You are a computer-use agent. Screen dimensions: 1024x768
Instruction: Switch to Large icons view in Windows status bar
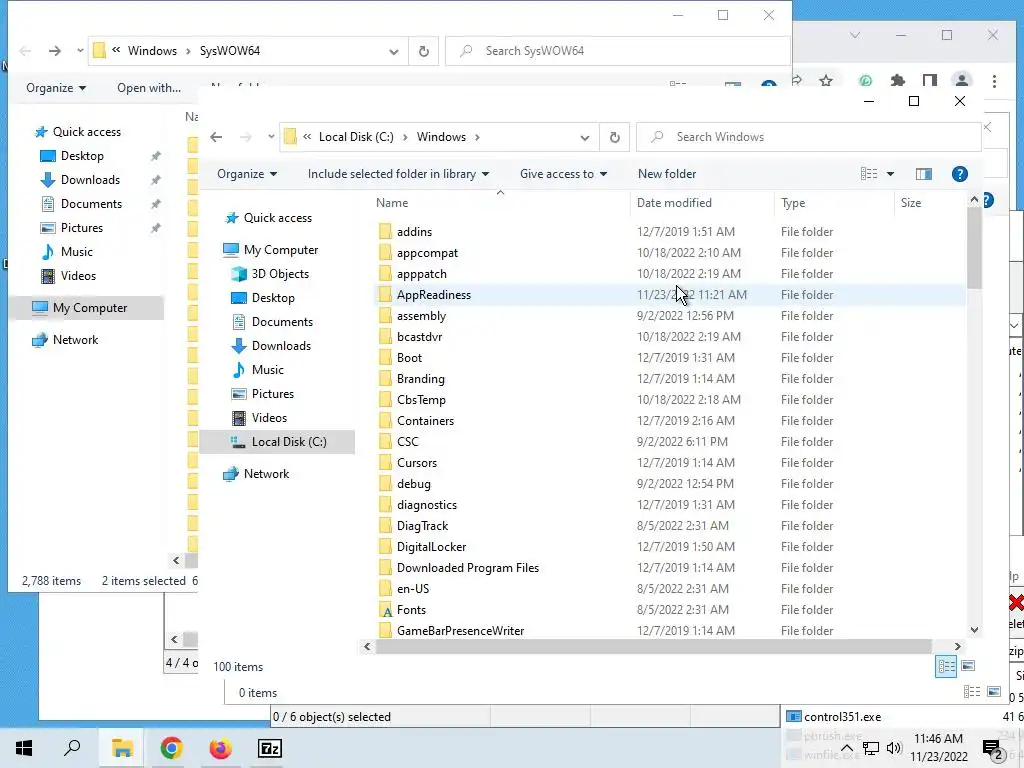(x=968, y=666)
